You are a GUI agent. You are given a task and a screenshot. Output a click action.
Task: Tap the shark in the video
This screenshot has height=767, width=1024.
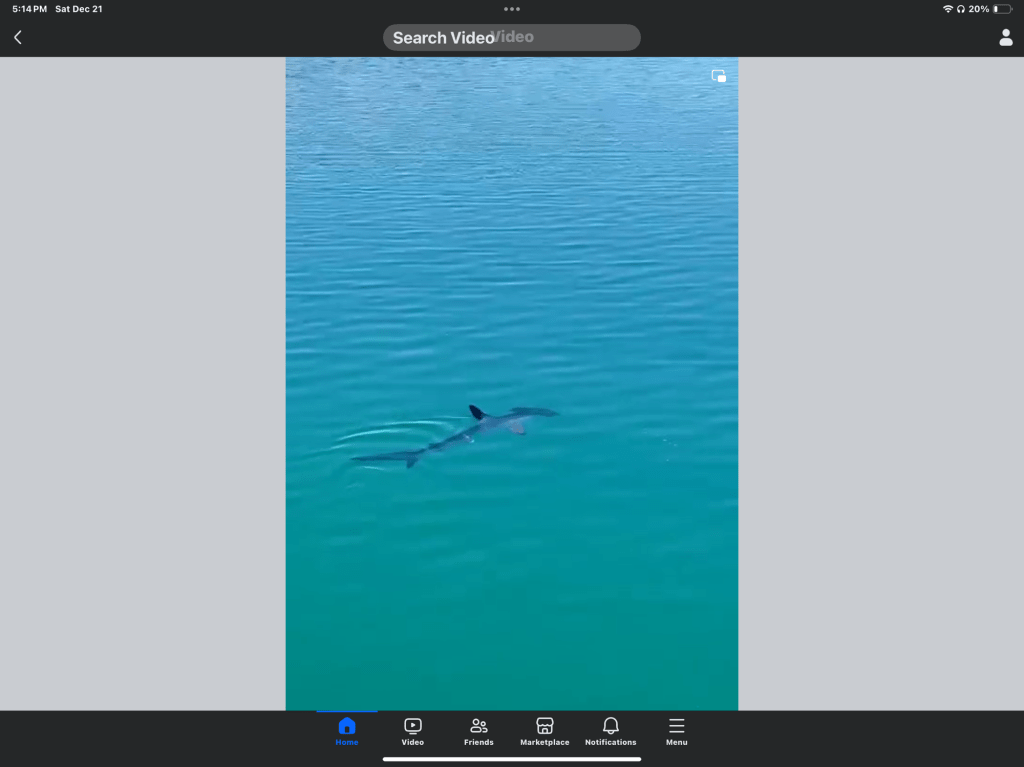point(470,432)
